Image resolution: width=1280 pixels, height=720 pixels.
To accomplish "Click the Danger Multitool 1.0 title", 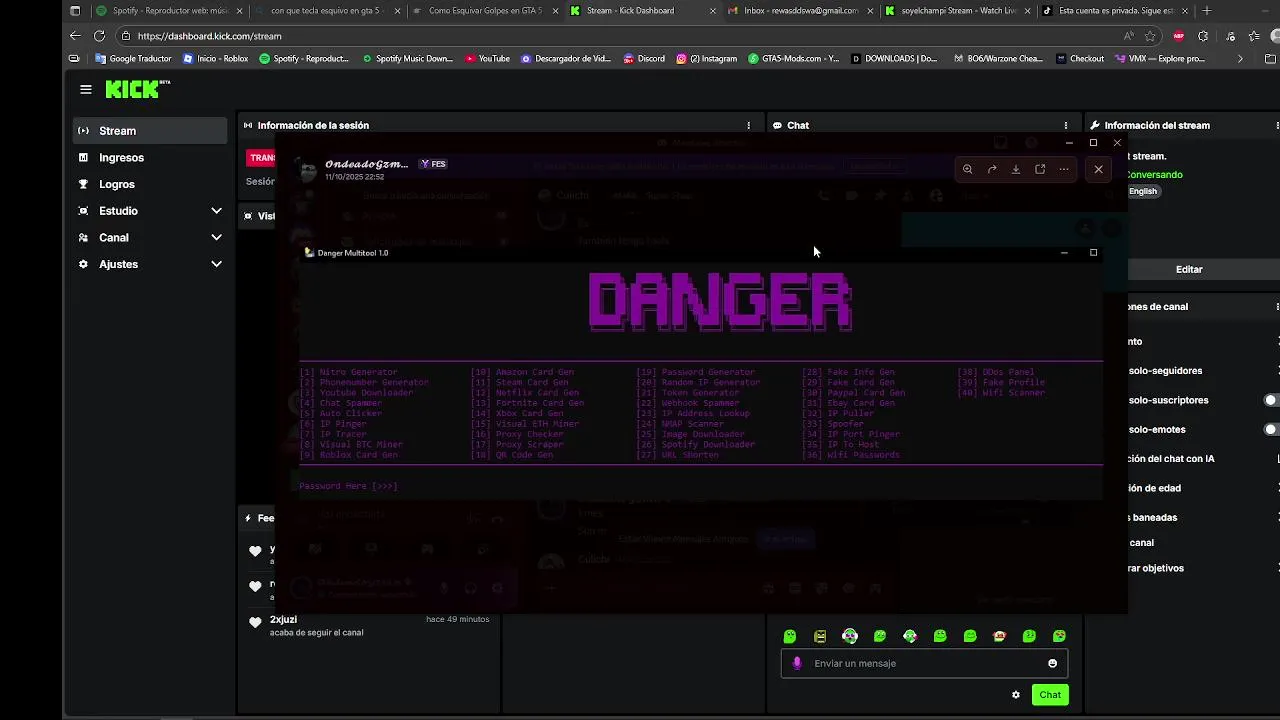I will point(353,253).
